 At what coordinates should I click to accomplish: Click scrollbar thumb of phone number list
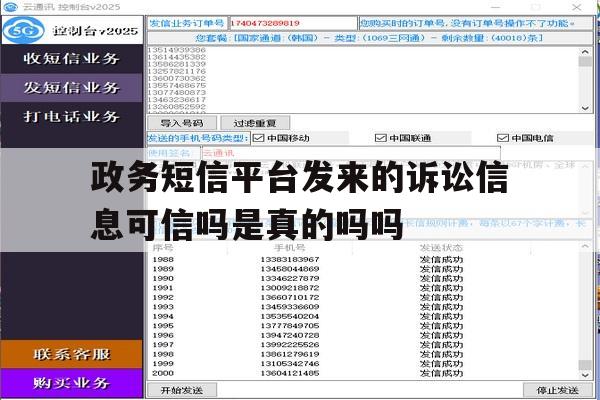[x=585, y=62]
